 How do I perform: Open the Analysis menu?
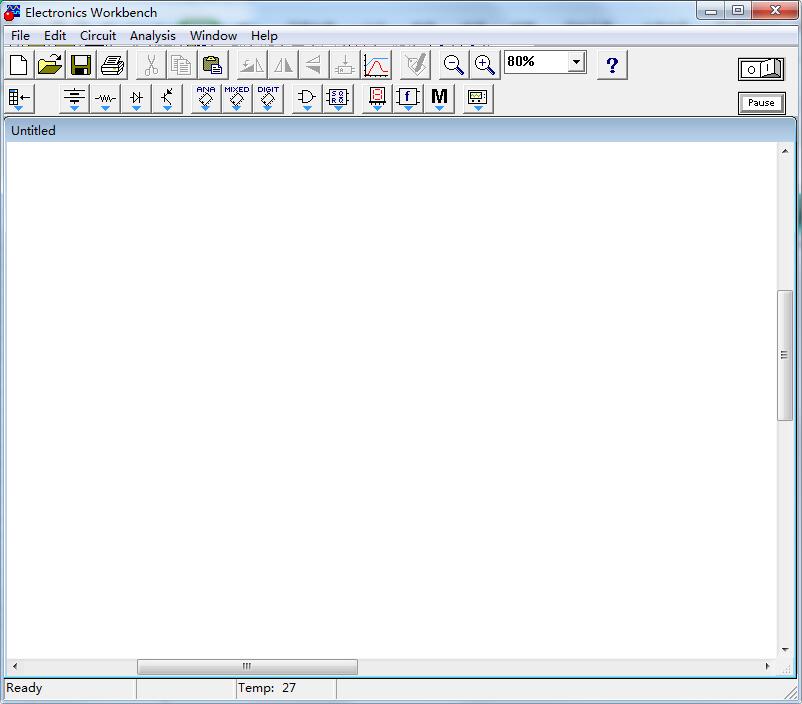click(x=153, y=36)
